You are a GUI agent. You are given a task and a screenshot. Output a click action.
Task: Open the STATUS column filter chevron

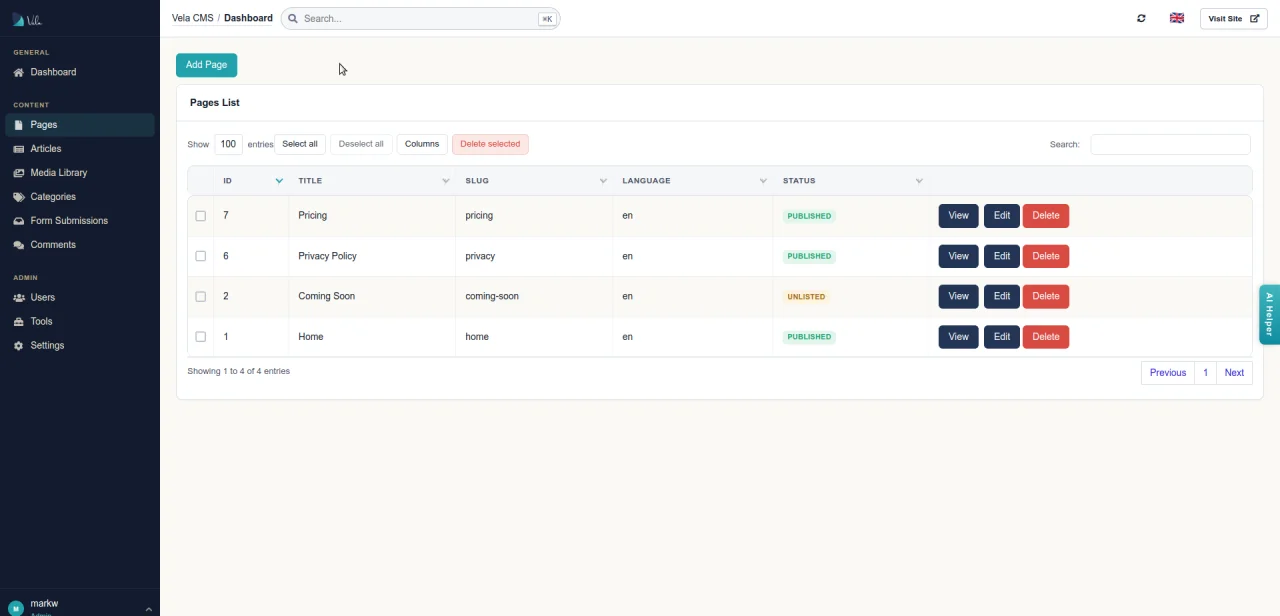[x=919, y=180]
